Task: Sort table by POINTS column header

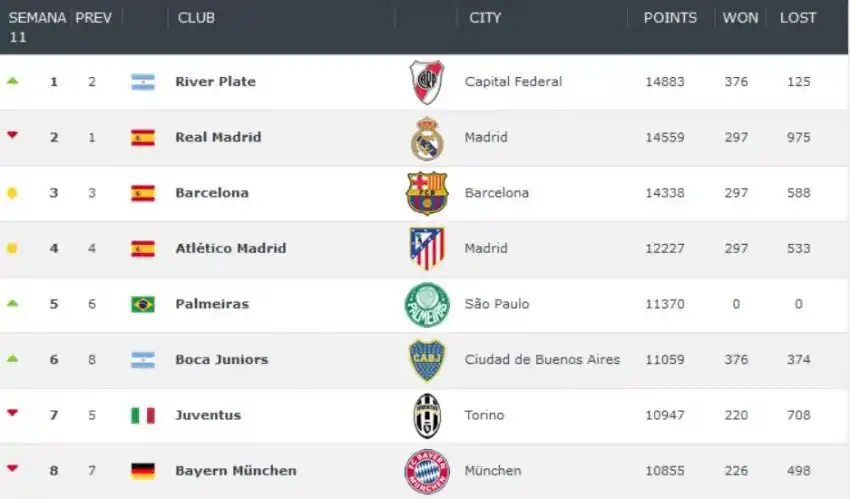Action: (x=670, y=18)
